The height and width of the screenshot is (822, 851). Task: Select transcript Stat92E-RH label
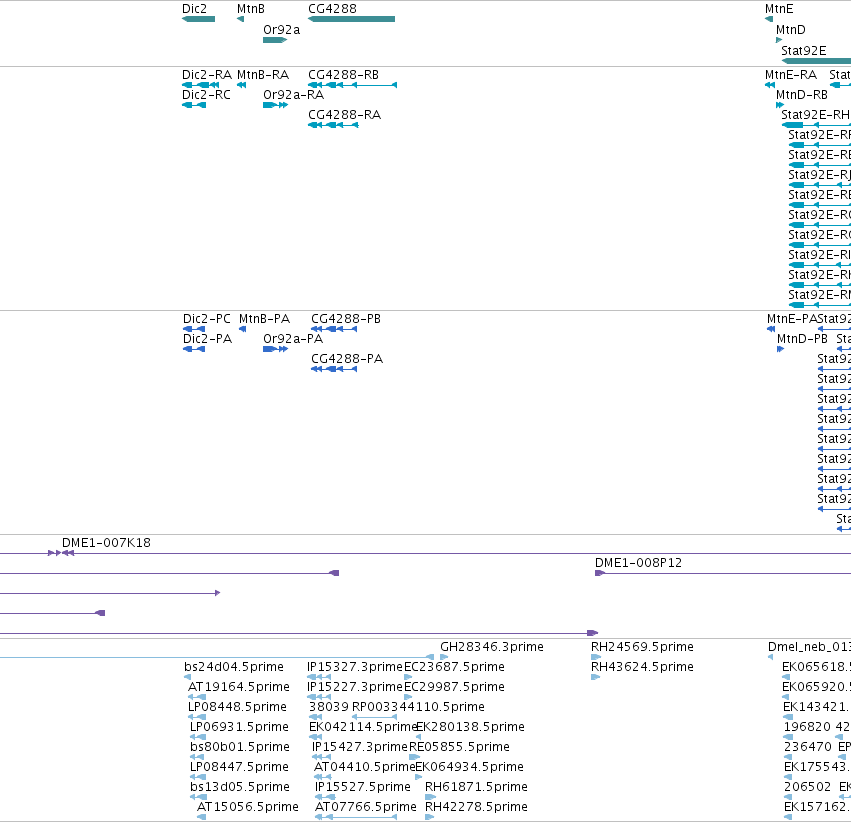(815, 115)
